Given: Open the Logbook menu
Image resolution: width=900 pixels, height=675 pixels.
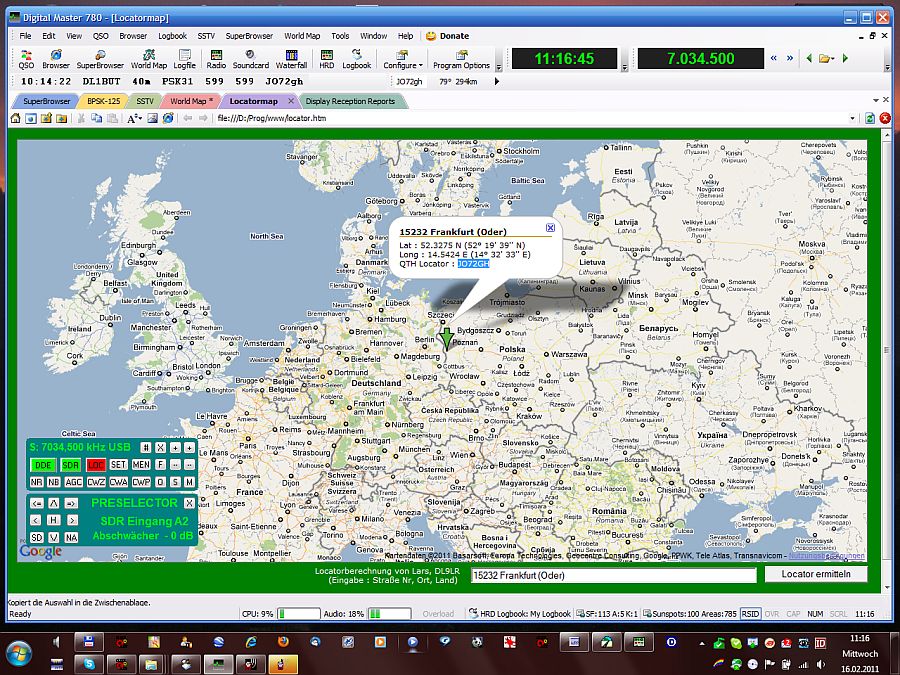Looking at the screenshot, I should (x=172, y=36).
